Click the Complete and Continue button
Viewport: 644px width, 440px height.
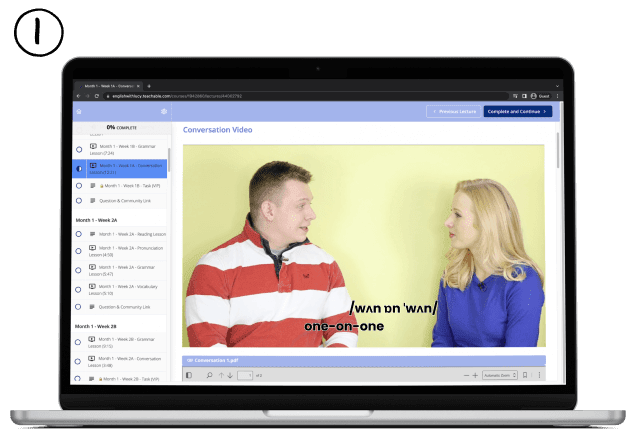pos(517,111)
